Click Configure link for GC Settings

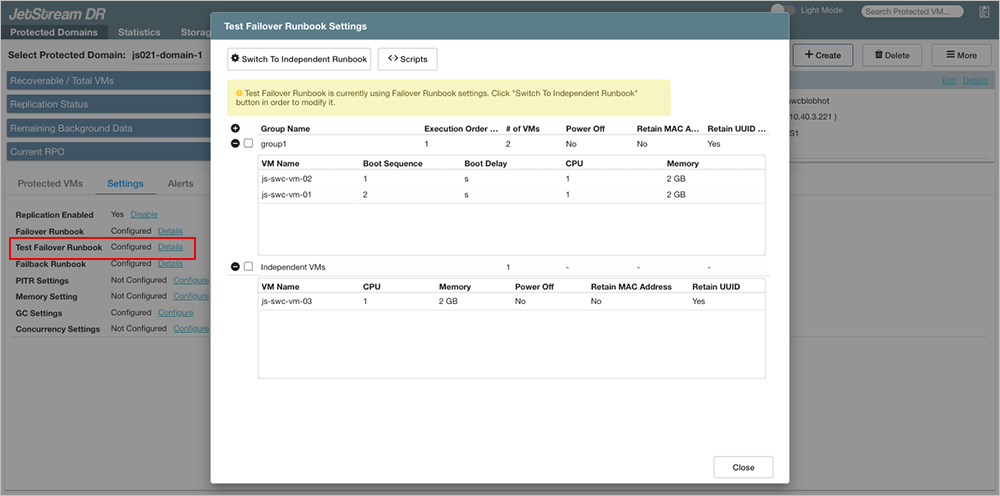click(176, 312)
